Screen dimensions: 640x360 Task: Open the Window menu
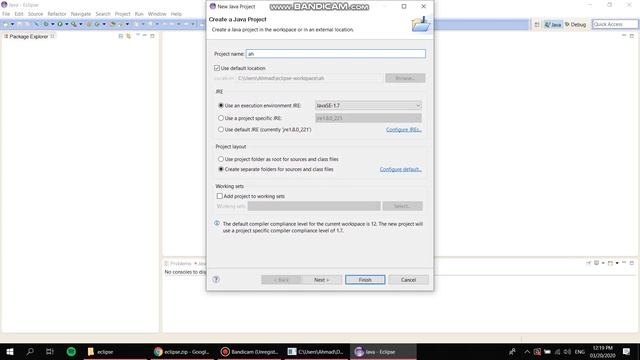[157, 14]
